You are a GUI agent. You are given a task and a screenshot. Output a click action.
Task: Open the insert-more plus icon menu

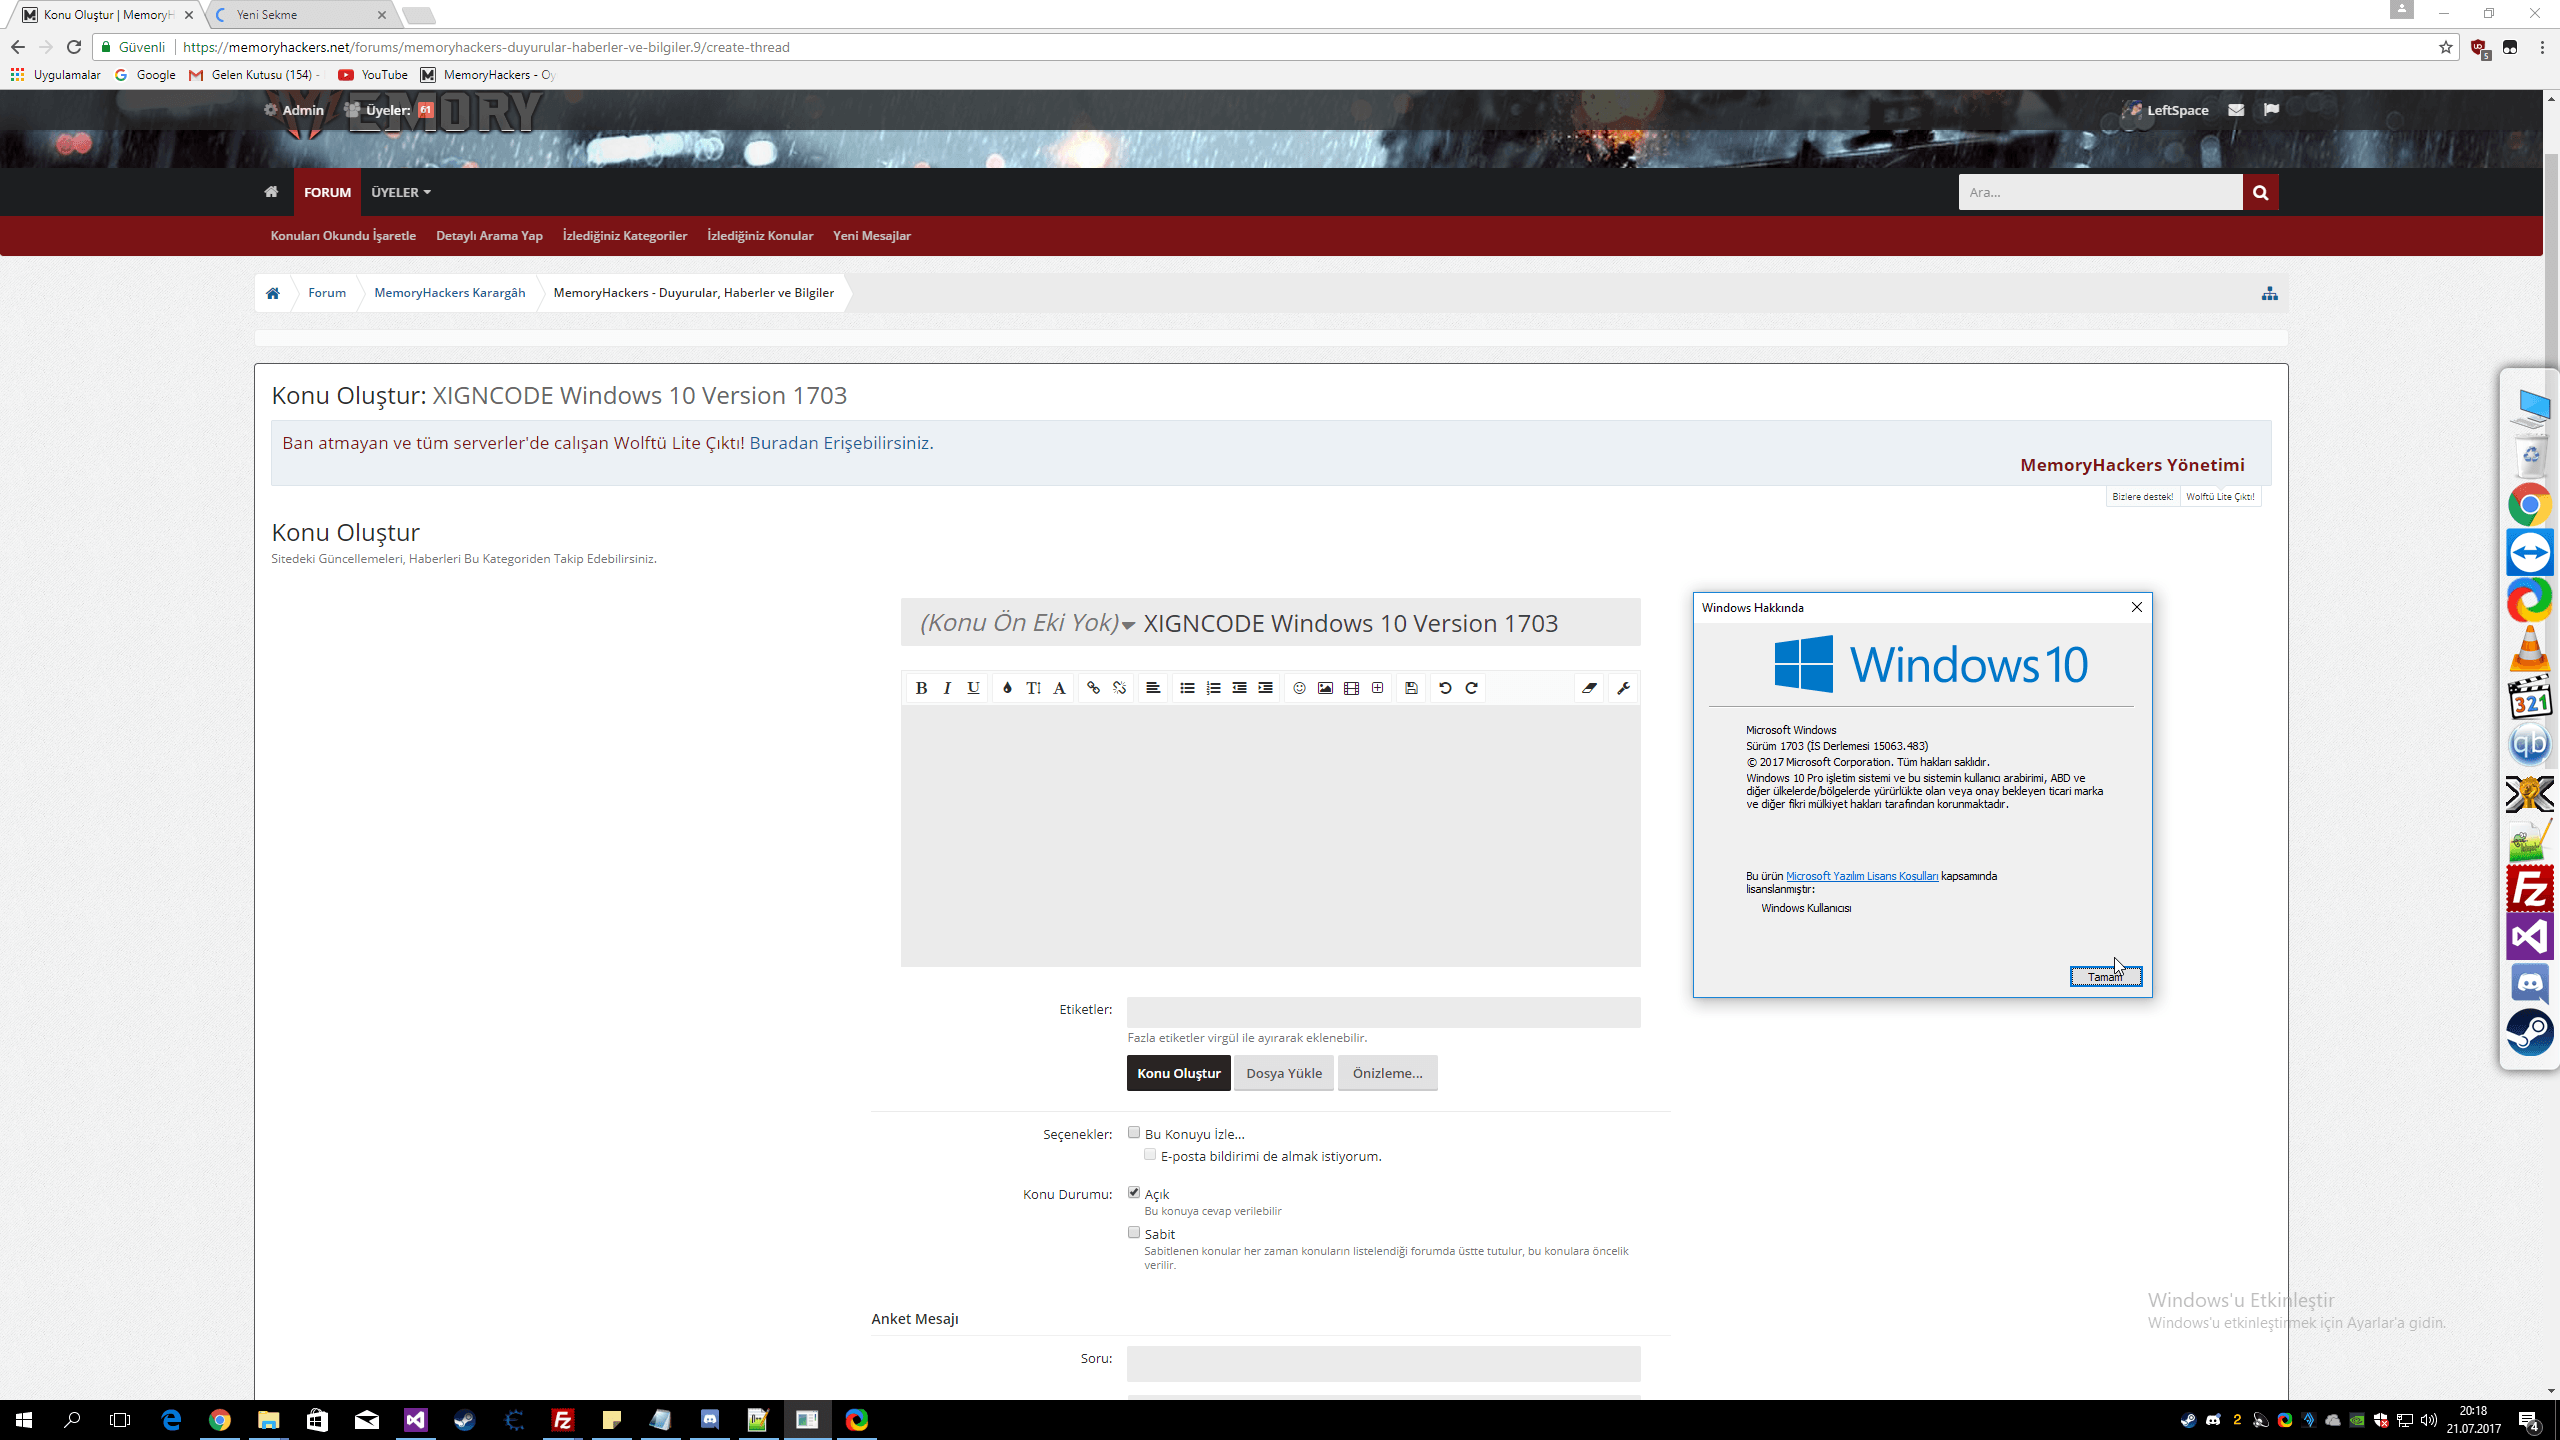pyautogui.click(x=1377, y=688)
